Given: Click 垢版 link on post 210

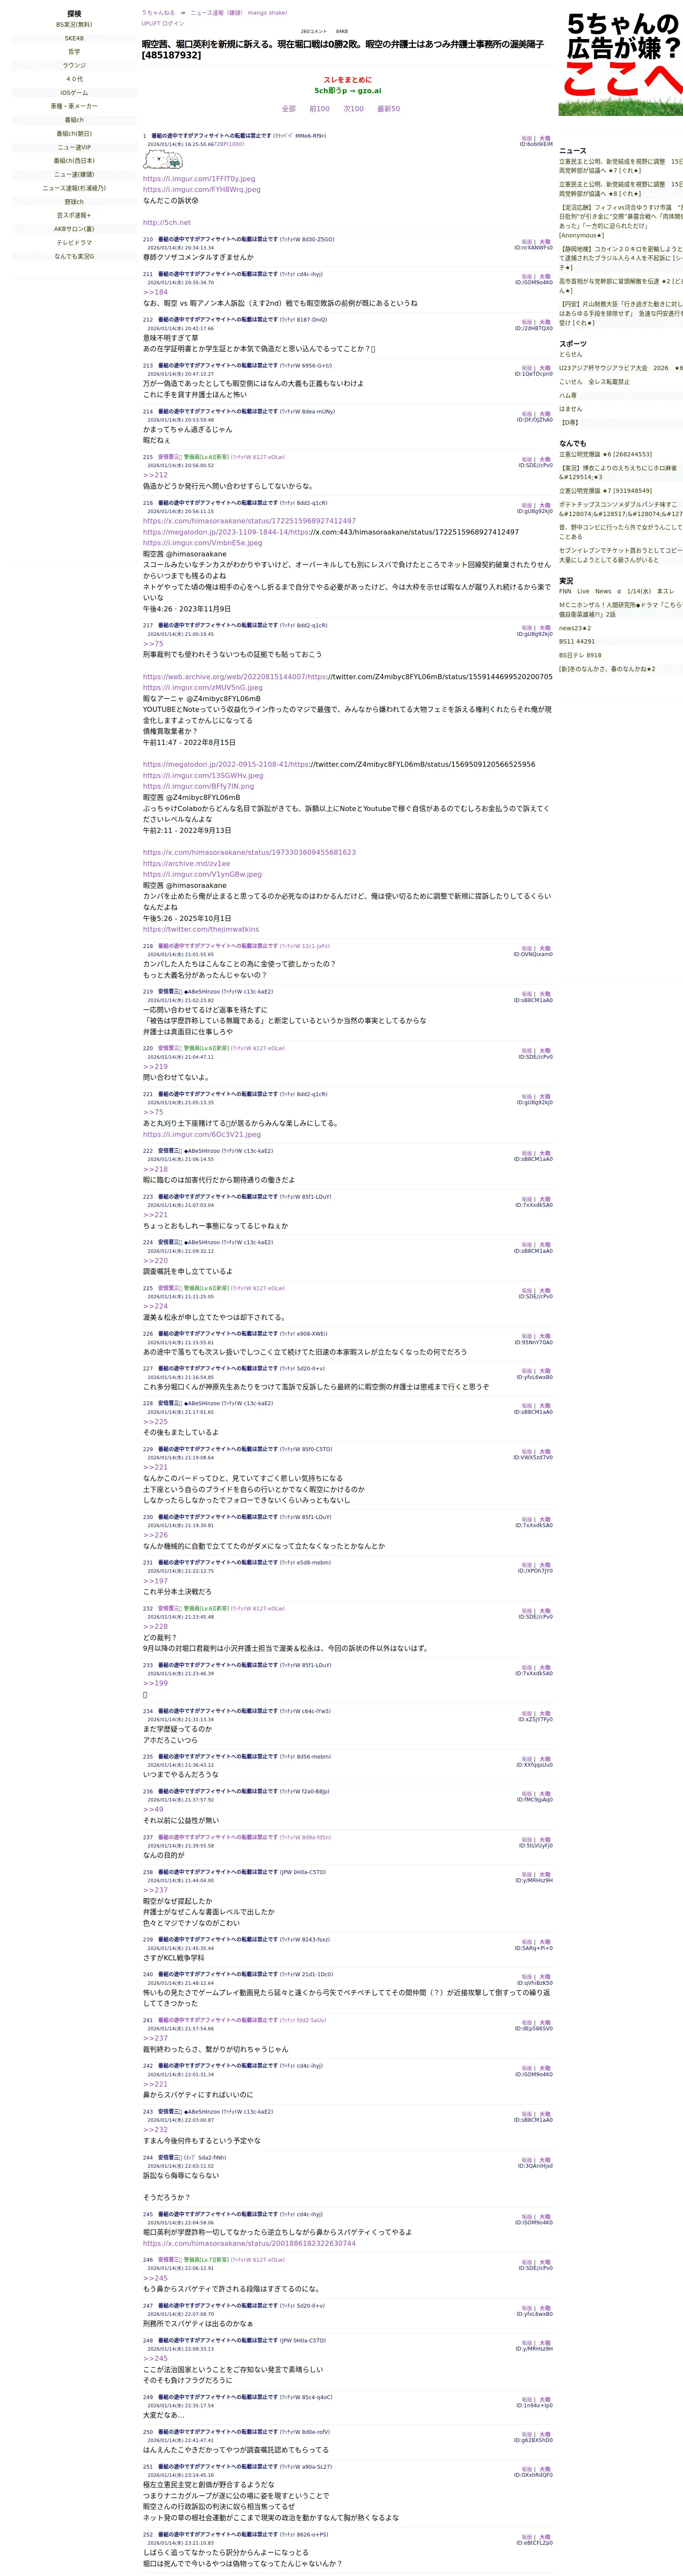Looking at the screenshot, I should click(x=526, y=242).
